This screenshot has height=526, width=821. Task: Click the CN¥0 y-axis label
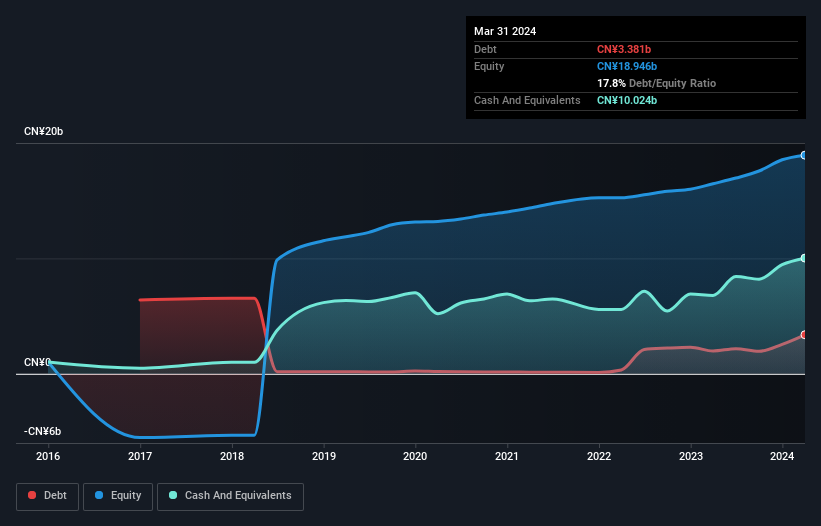(37, 362)
